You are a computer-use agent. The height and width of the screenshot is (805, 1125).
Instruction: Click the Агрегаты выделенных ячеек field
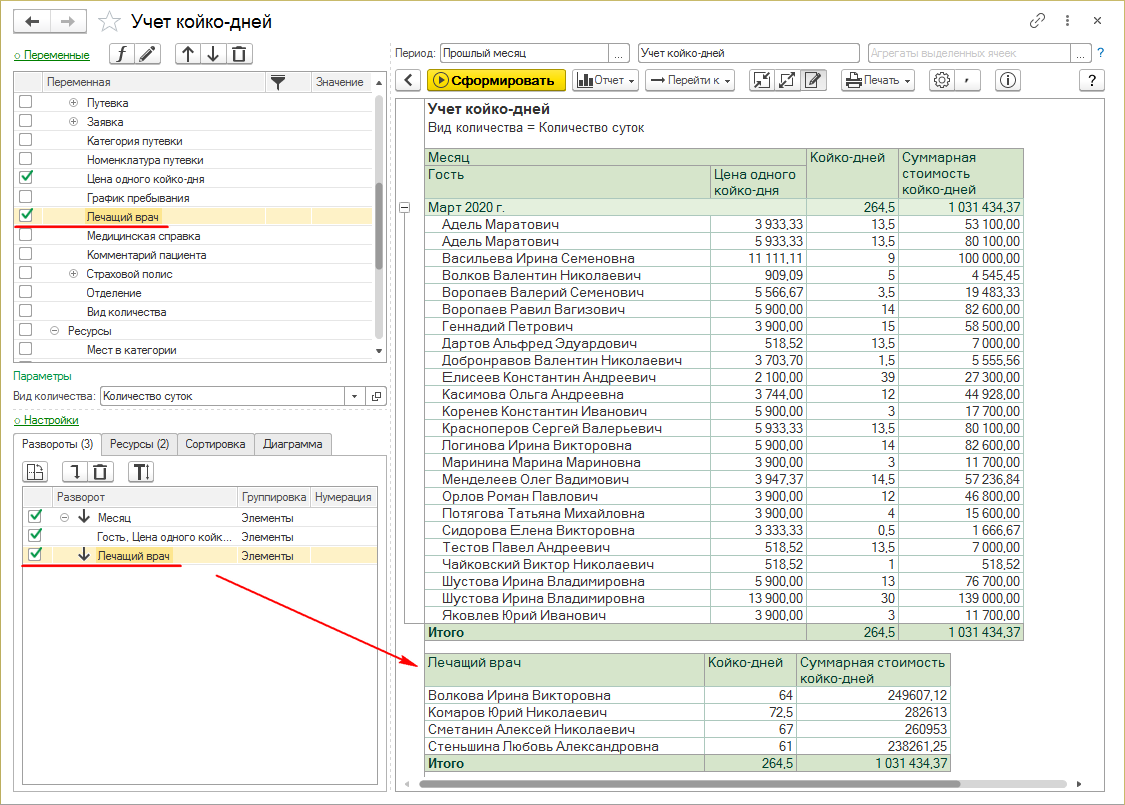(x=967, y=53)
